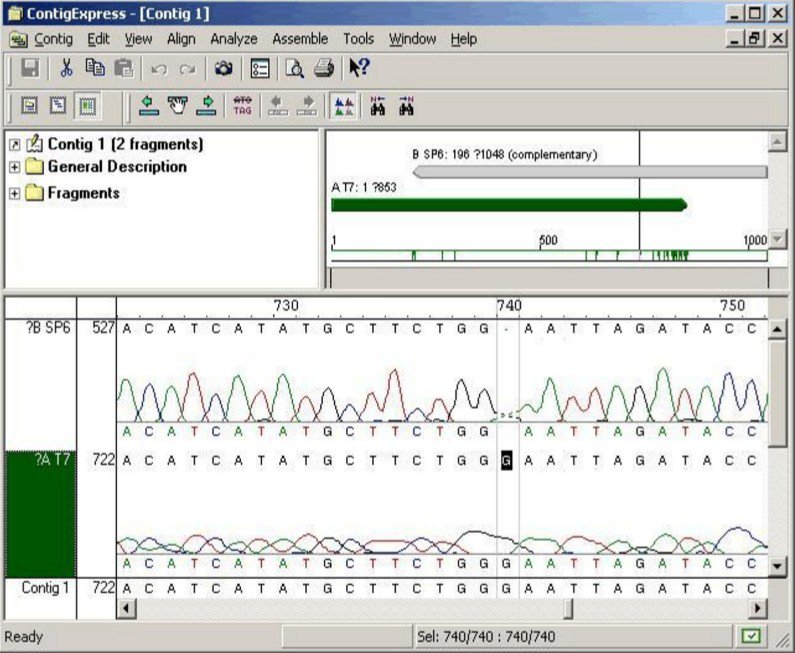
Task: Open the display setup list icon
Action: click(260, 68)
